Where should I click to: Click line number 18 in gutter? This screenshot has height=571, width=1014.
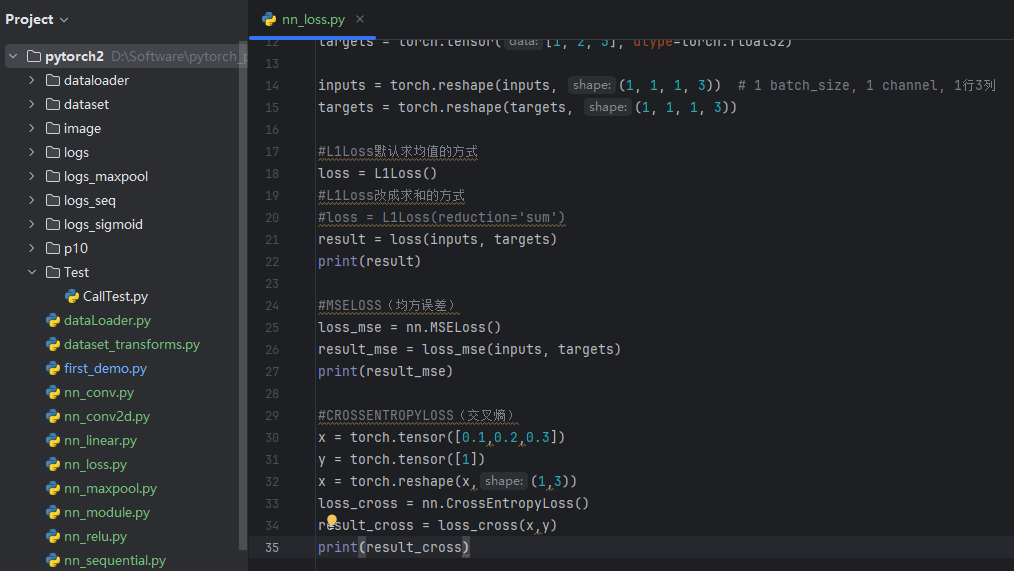pos(272,173)
